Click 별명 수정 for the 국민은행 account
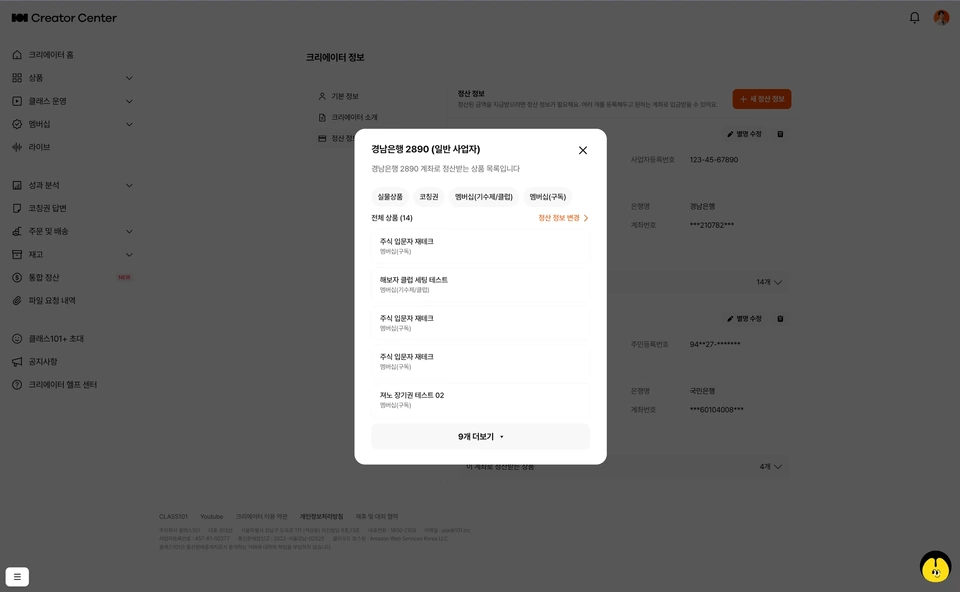This screenshot has height=592, width=960. click(744, 319)
